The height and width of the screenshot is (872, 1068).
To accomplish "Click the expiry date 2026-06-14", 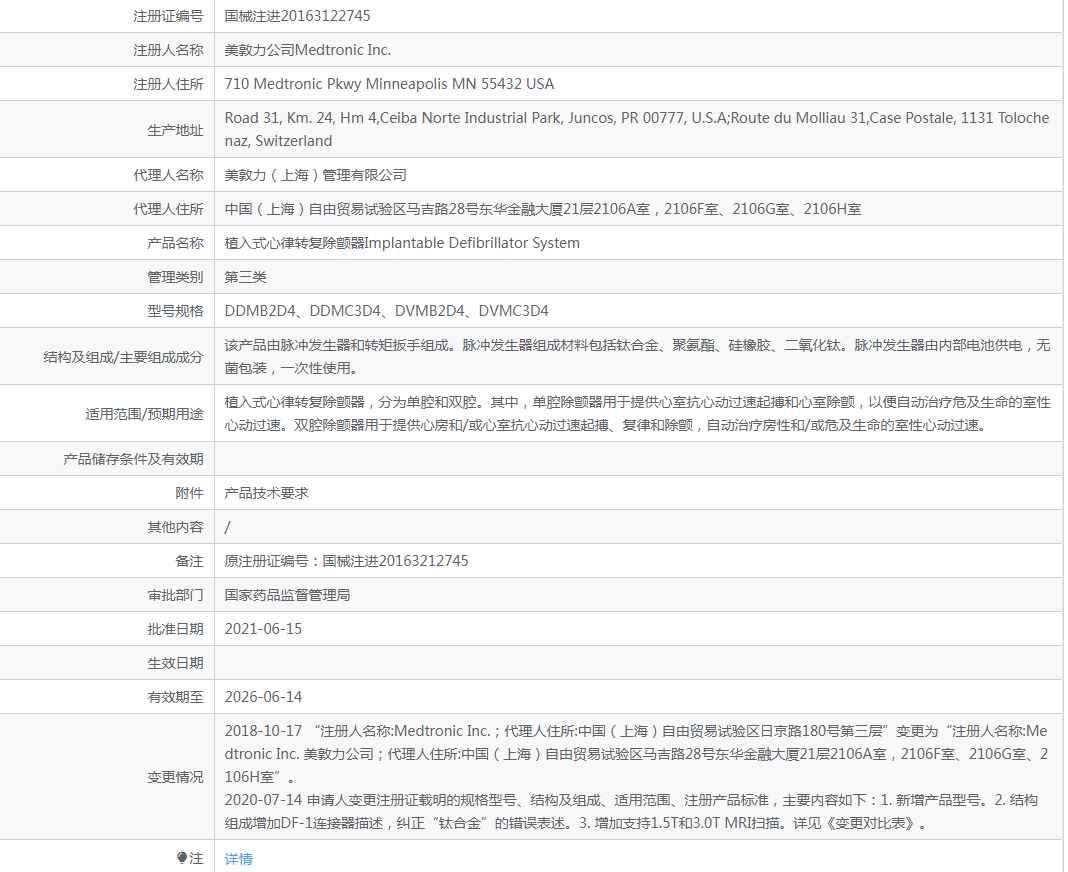I will click(264, 698).
